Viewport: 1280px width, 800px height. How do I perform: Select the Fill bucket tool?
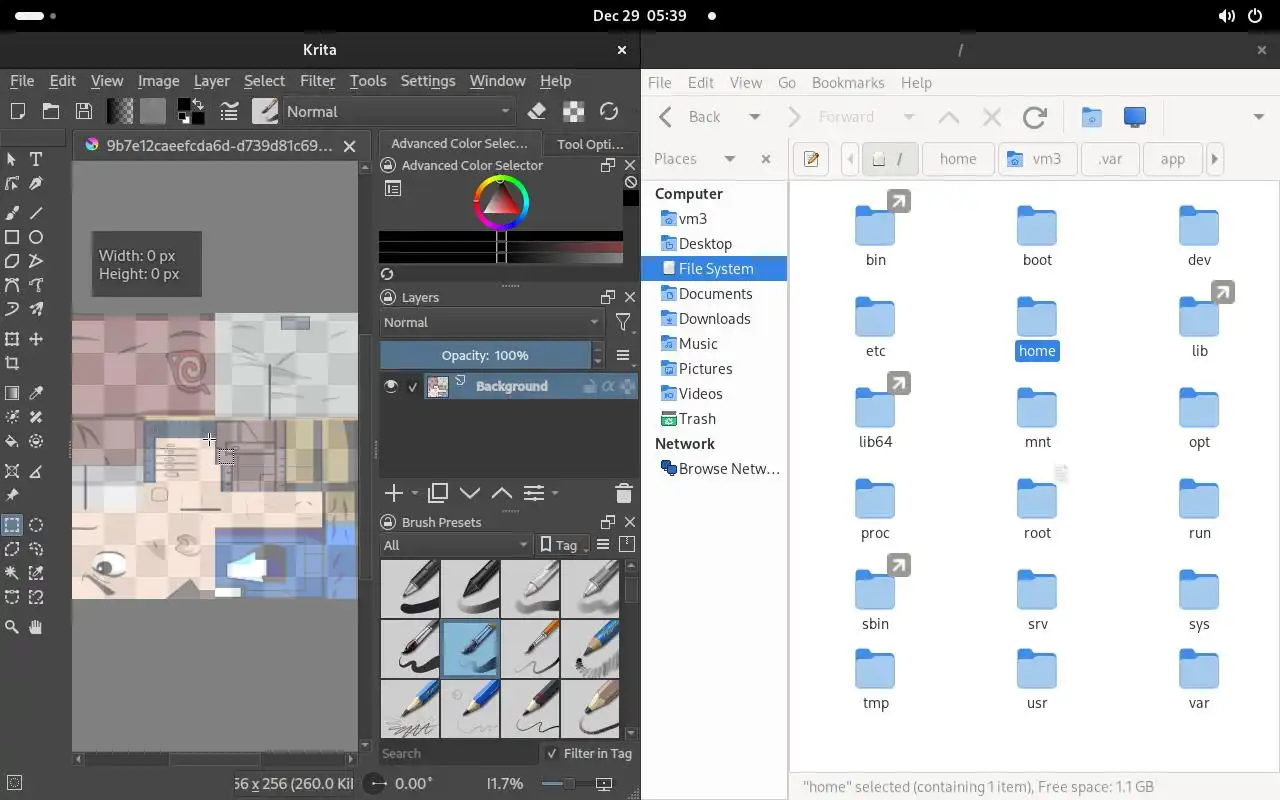click(x=12, y=441)
